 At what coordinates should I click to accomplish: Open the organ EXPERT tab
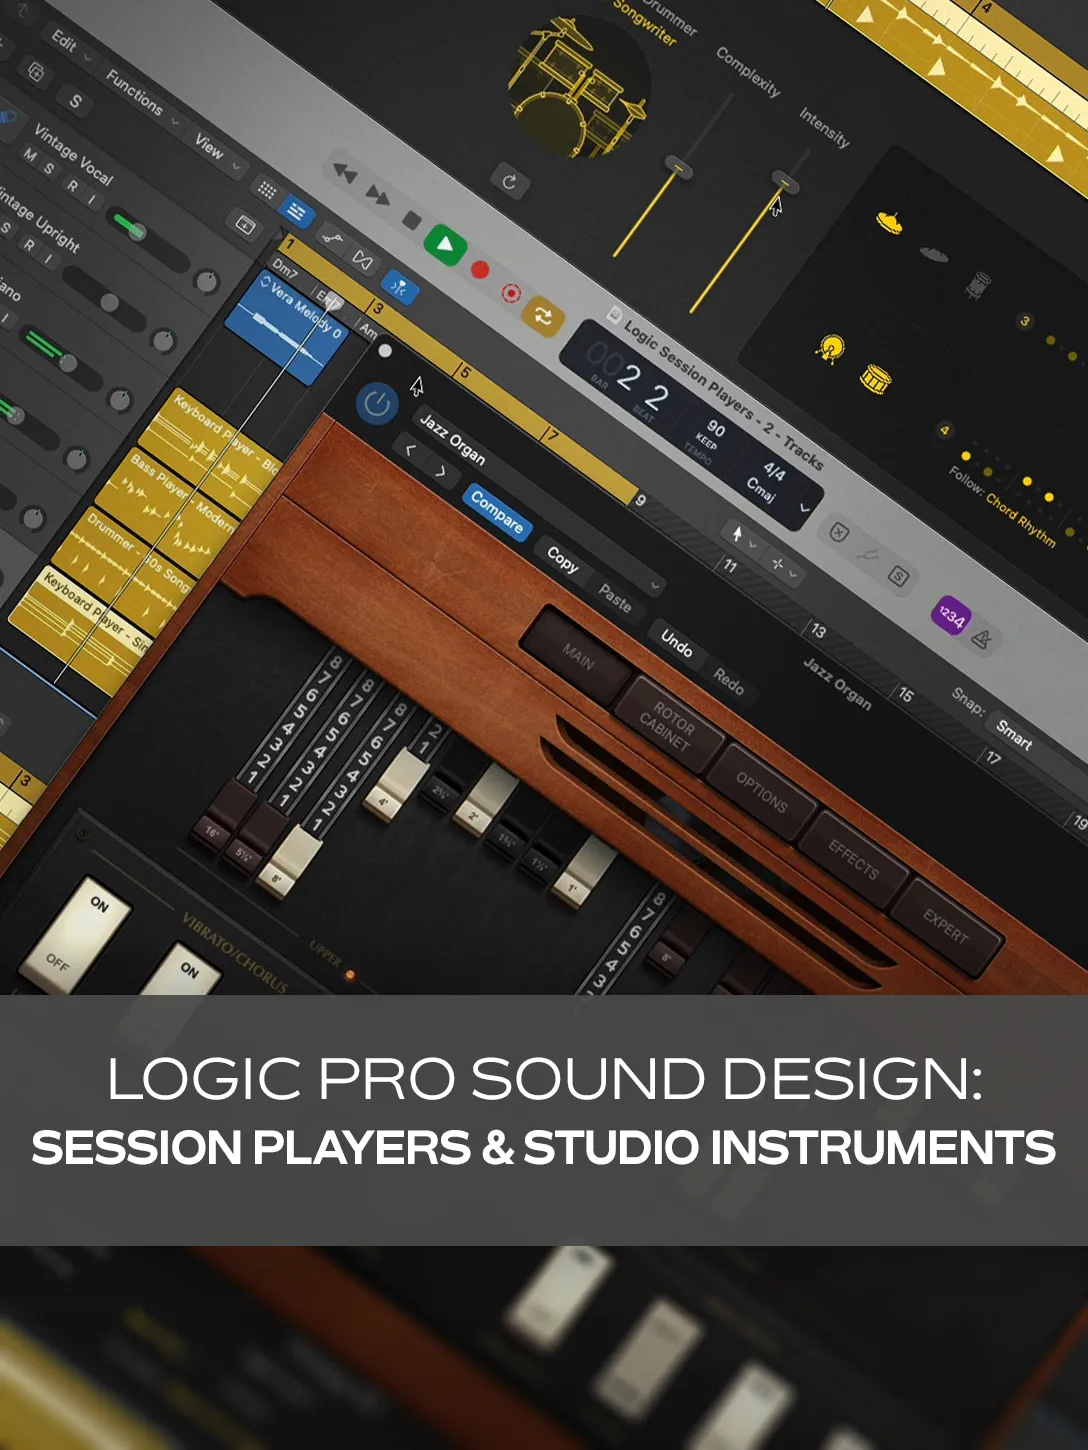945,925
